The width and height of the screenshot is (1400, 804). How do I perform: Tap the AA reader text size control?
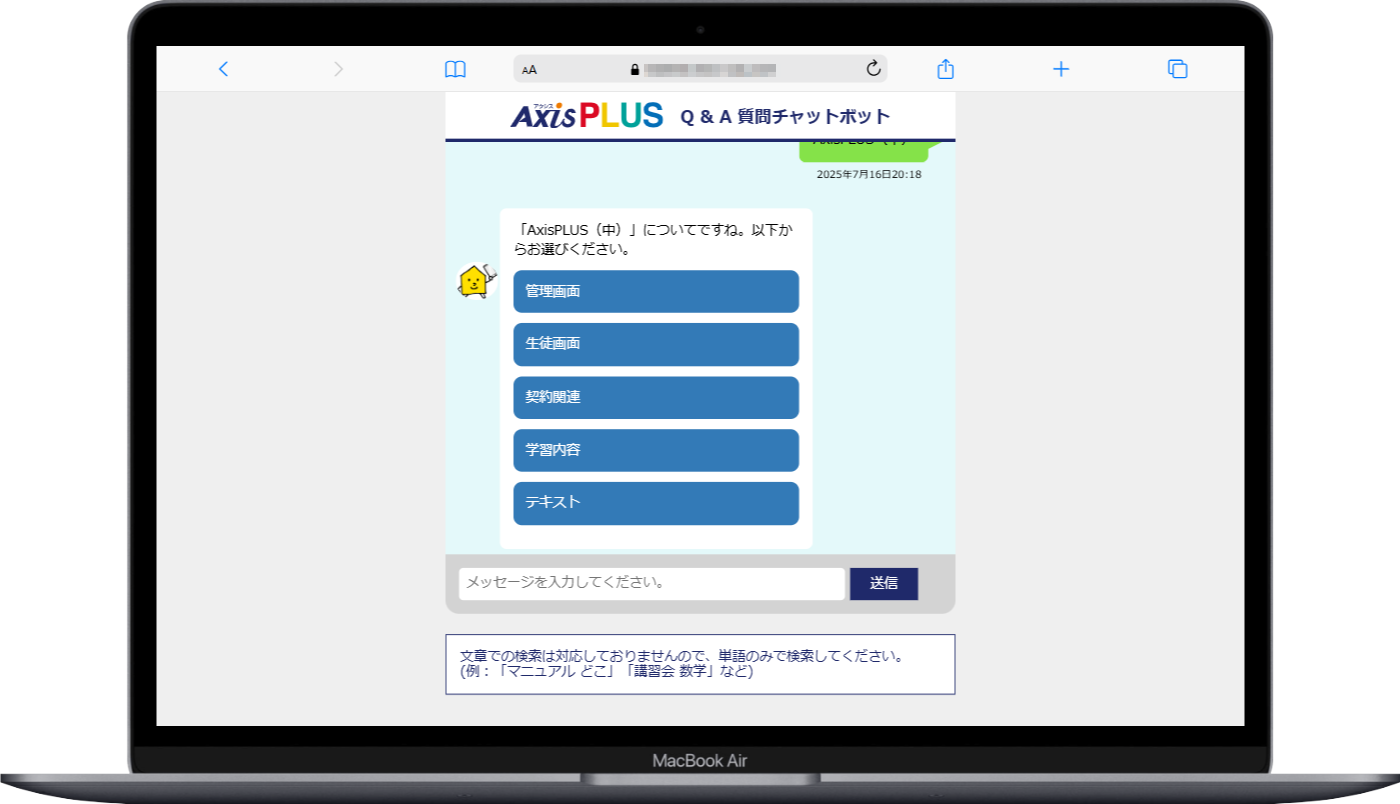529,70
